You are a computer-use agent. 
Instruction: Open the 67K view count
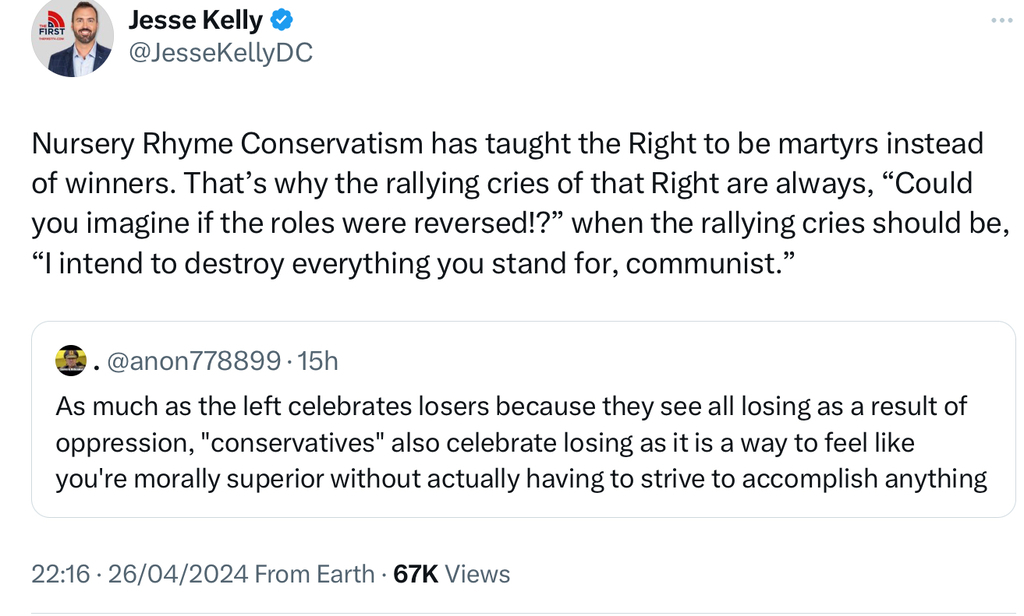click(415, 574)
